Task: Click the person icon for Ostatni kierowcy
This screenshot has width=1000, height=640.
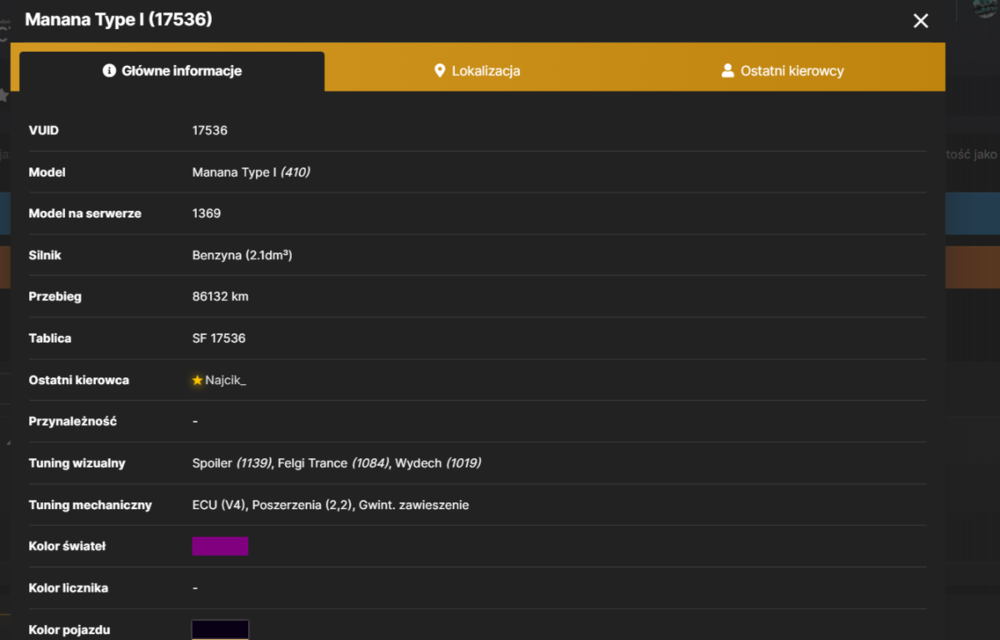Action: coord(727,71)
